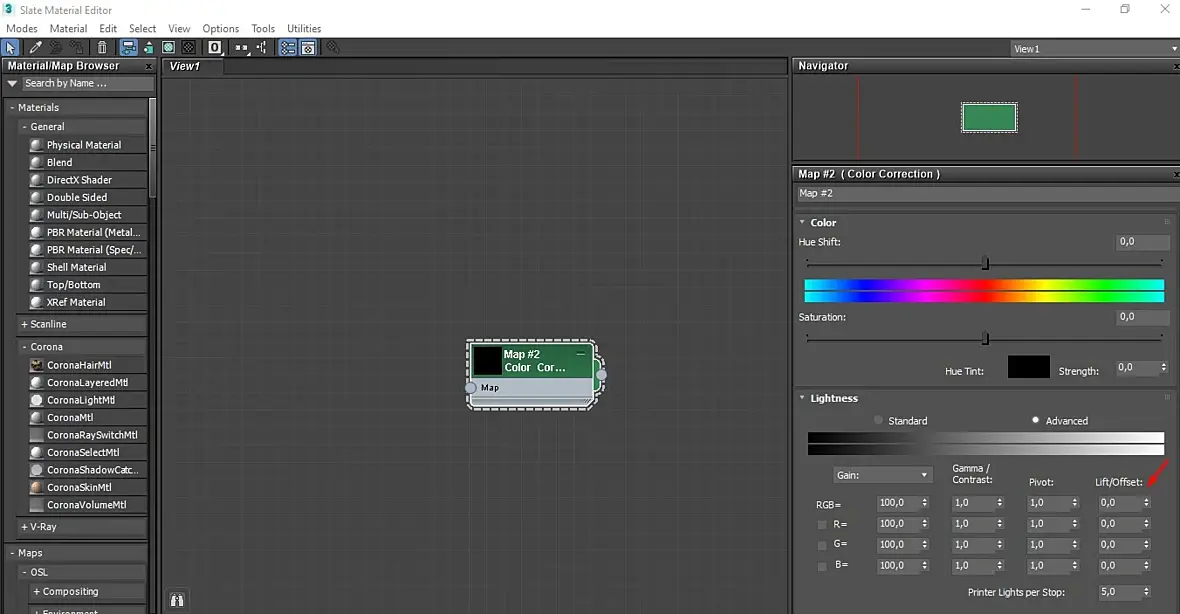1180x614 pixels.
Task: Click the binoculars search icon in view
Action: click(x=178, y=600)
